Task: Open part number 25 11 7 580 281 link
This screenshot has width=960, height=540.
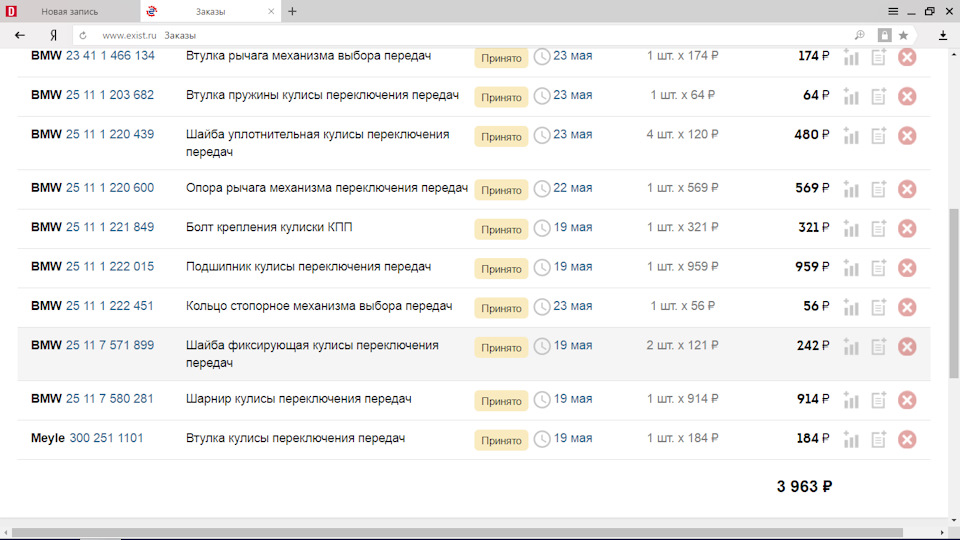Action: pyautogui.click(x=110, y=399)
